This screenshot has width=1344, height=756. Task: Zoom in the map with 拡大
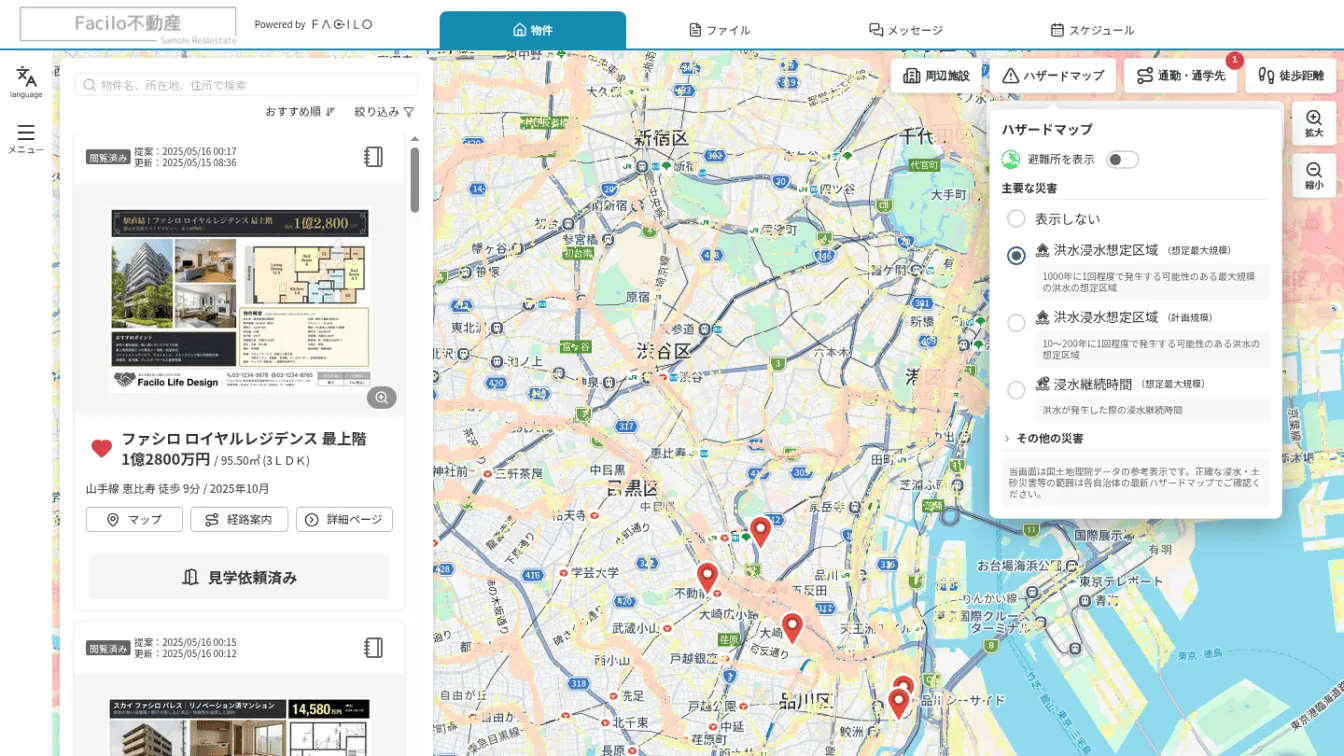pyautogui.click(x=1314, y=123)
